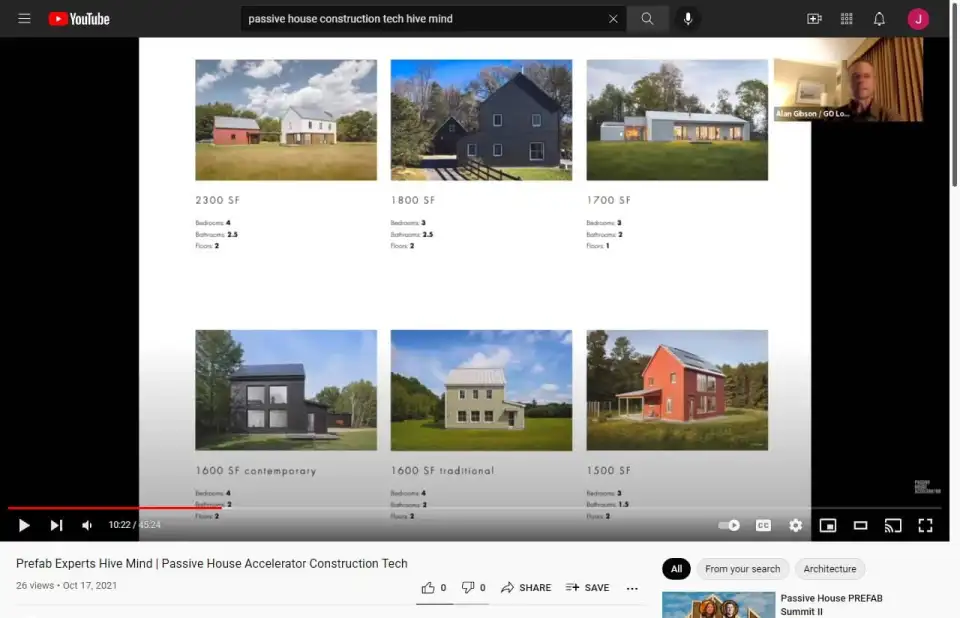The image size is (960, 618).
Task: Select the Architecture filter chip
Action: tap(829, 569)
